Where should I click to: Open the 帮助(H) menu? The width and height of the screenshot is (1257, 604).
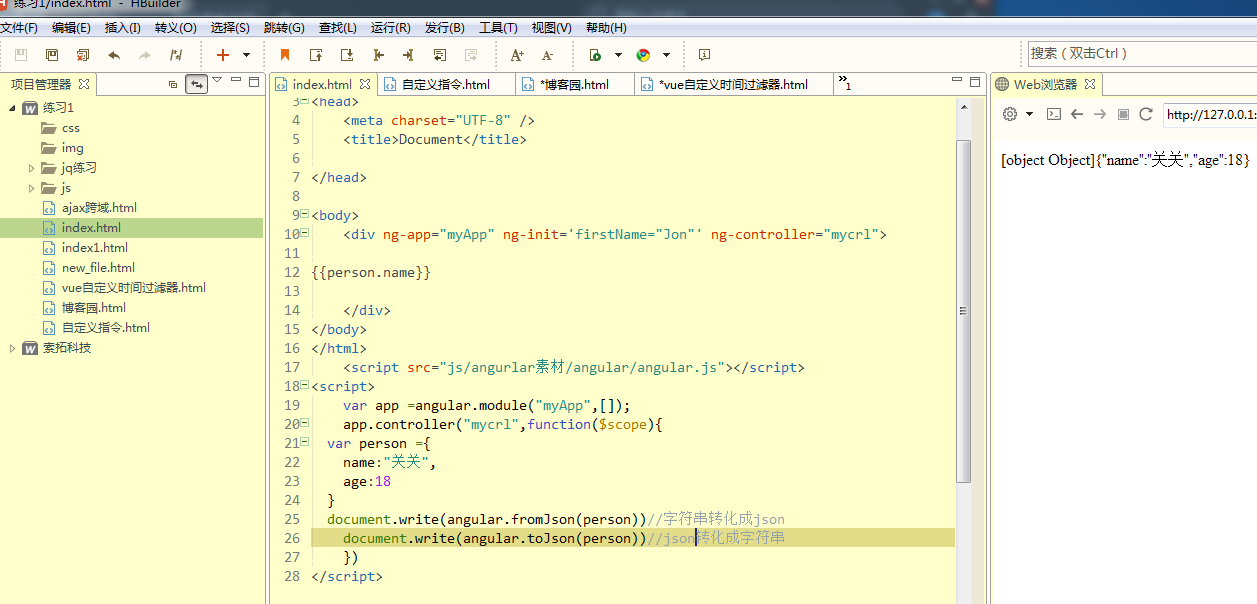[605, 28]
